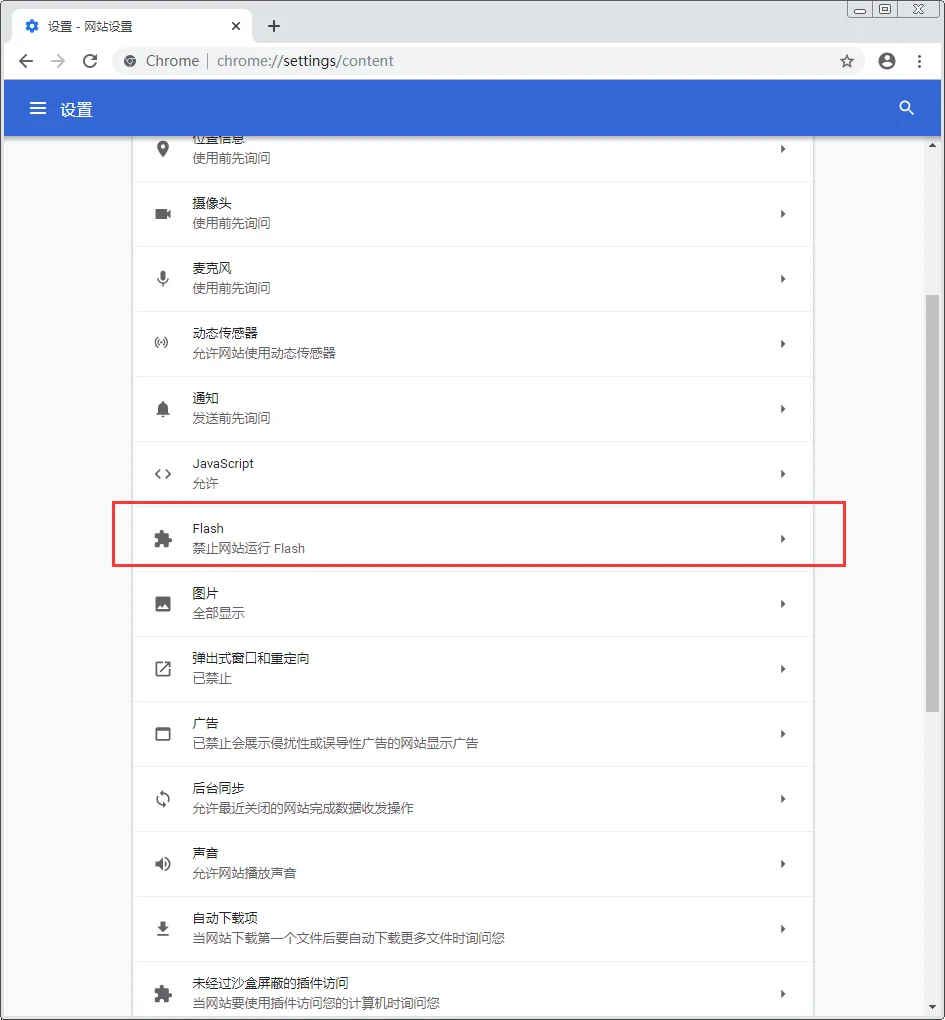945x1020 pixels.
Task: Open the 通知 settings entry
Action: 473,409
